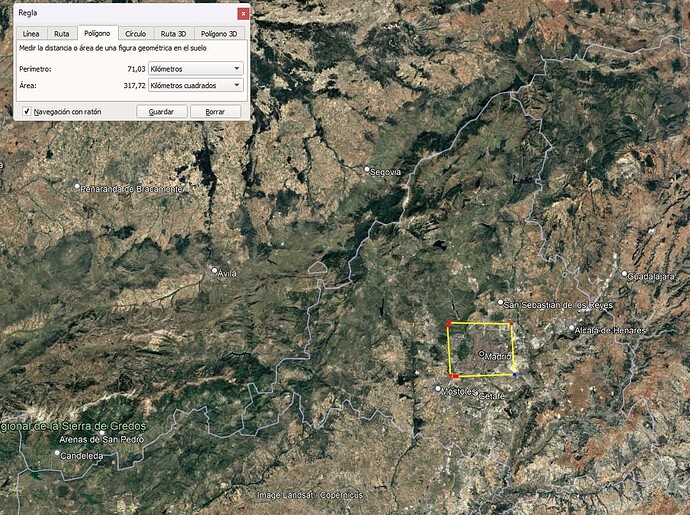Image resolution: width=690 pixels, height=515 pixels.
Task: Click the San Sebastián de los Reyes marker
Action: [502, 303]
